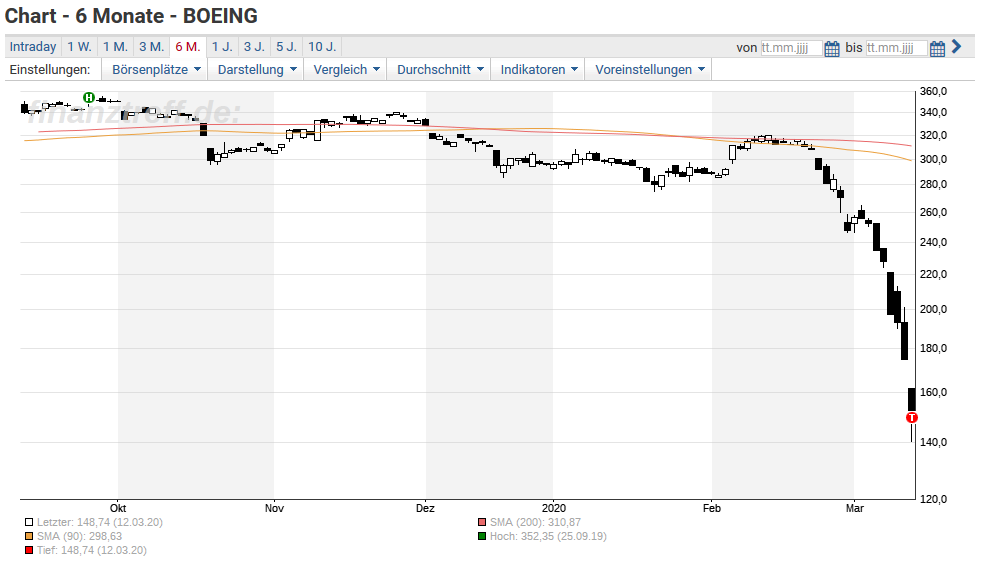Switch to the 1 J. time range

point(222,47)
